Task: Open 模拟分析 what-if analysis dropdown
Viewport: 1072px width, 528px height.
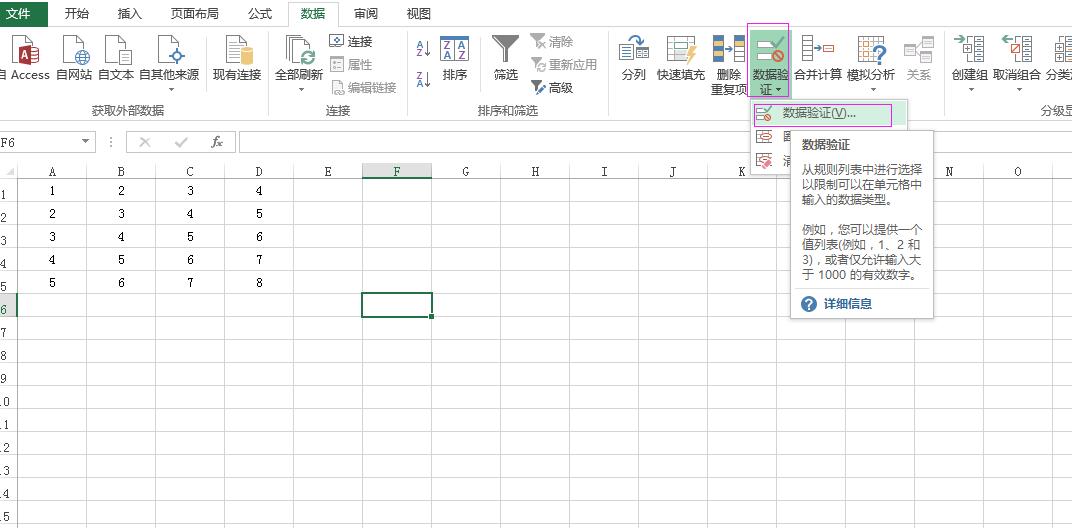Action: (871, 63)
